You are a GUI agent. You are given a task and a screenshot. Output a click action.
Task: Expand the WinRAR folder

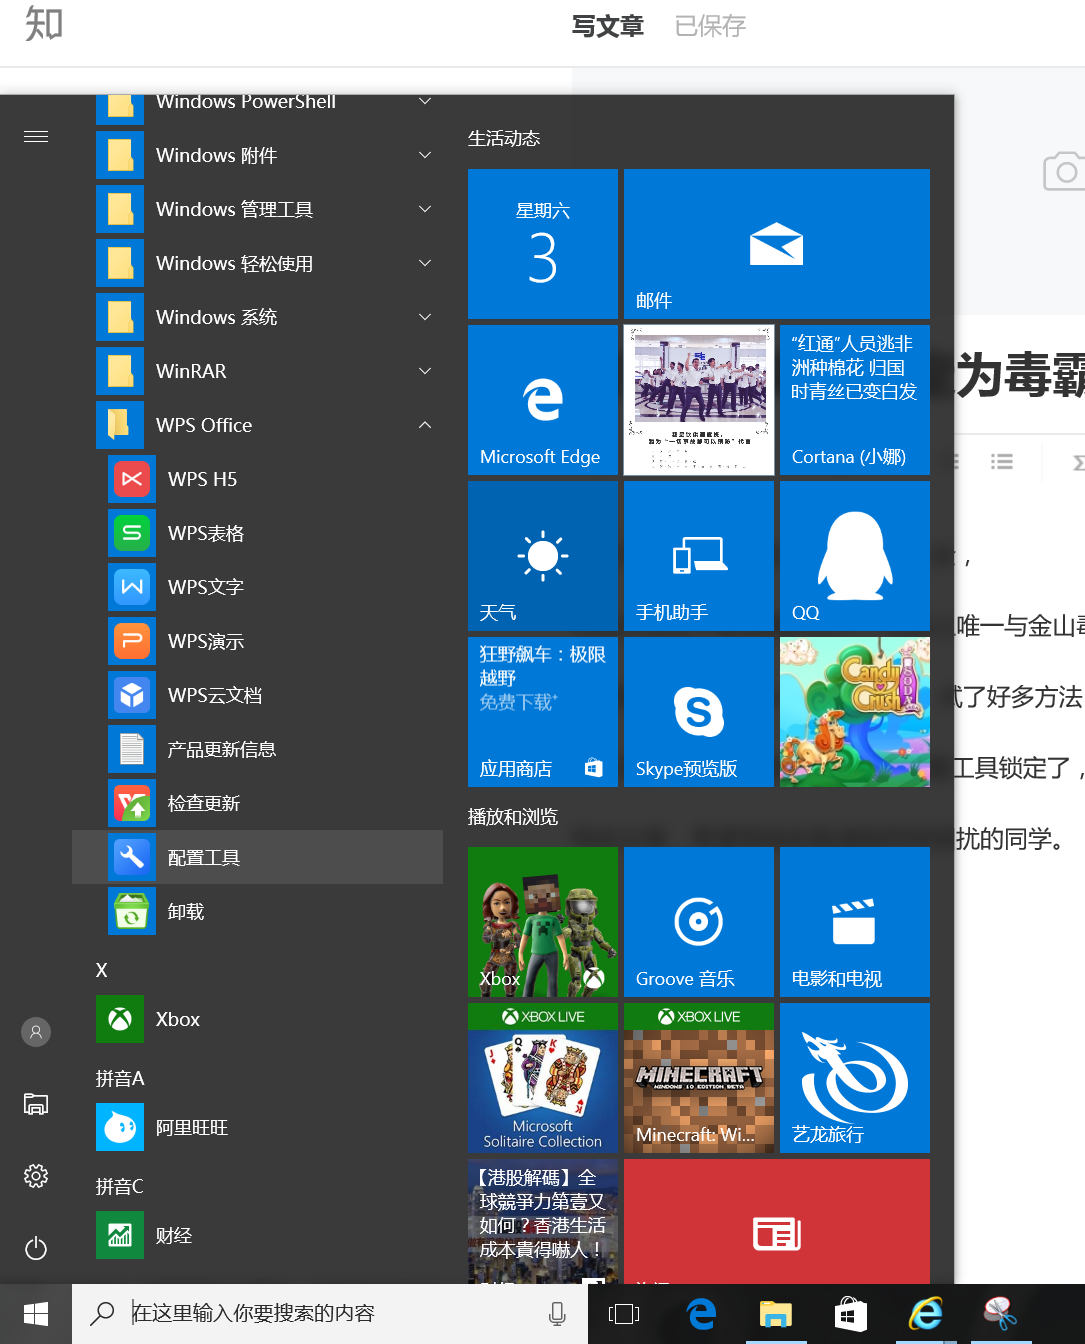click(x=425, y=372)
